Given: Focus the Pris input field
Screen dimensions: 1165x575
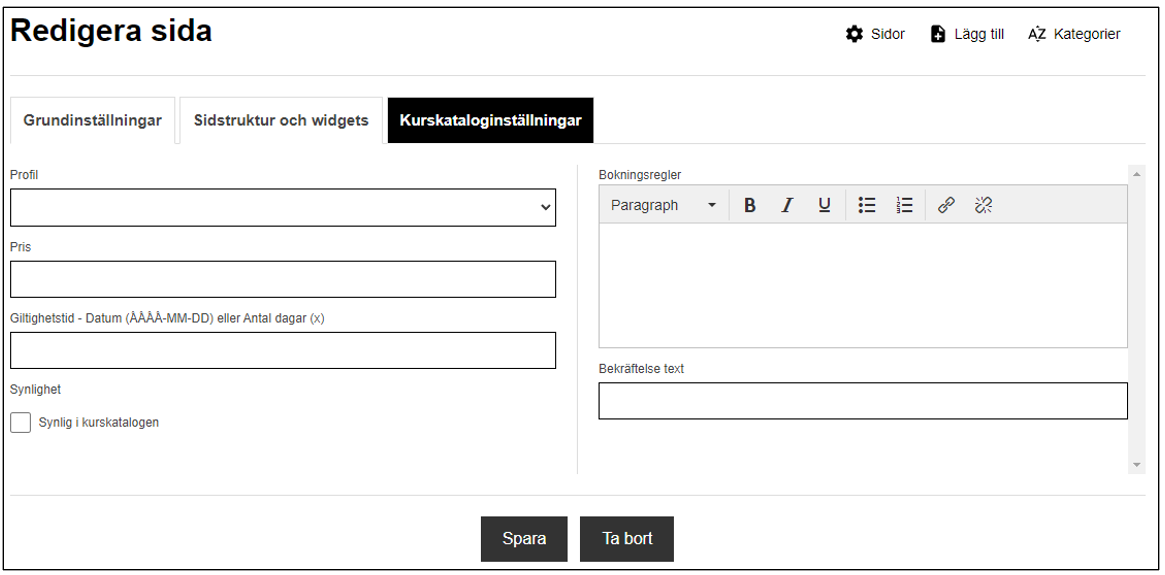Looking at the screenshot, I should pyautogui.click(x=283, y=279).
